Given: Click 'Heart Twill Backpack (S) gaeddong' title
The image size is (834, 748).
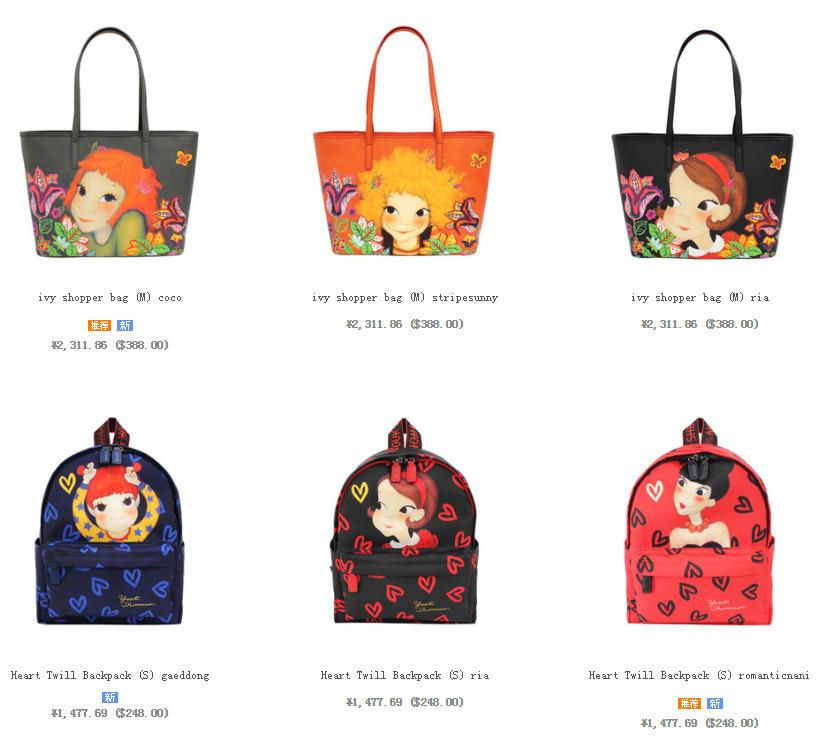Looking at the screenshot, I should tap(110, 676).
